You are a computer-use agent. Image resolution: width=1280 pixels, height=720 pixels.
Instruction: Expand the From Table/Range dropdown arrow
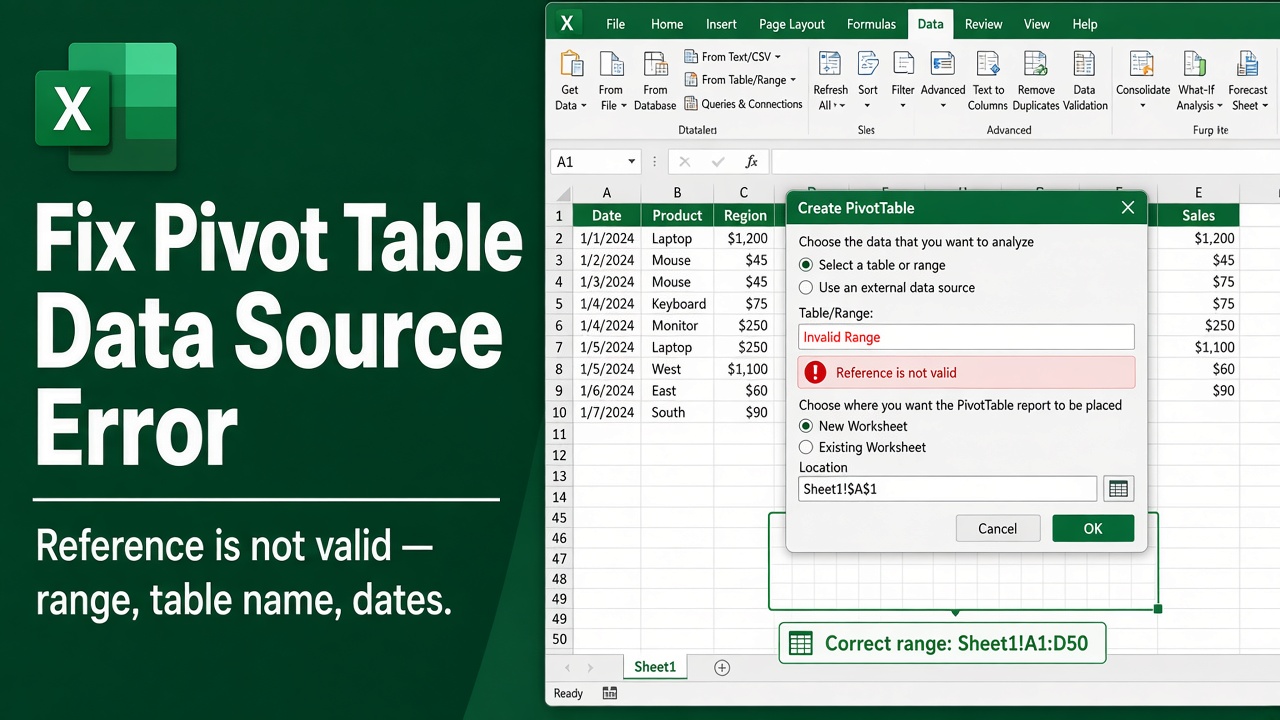[793, 80]
